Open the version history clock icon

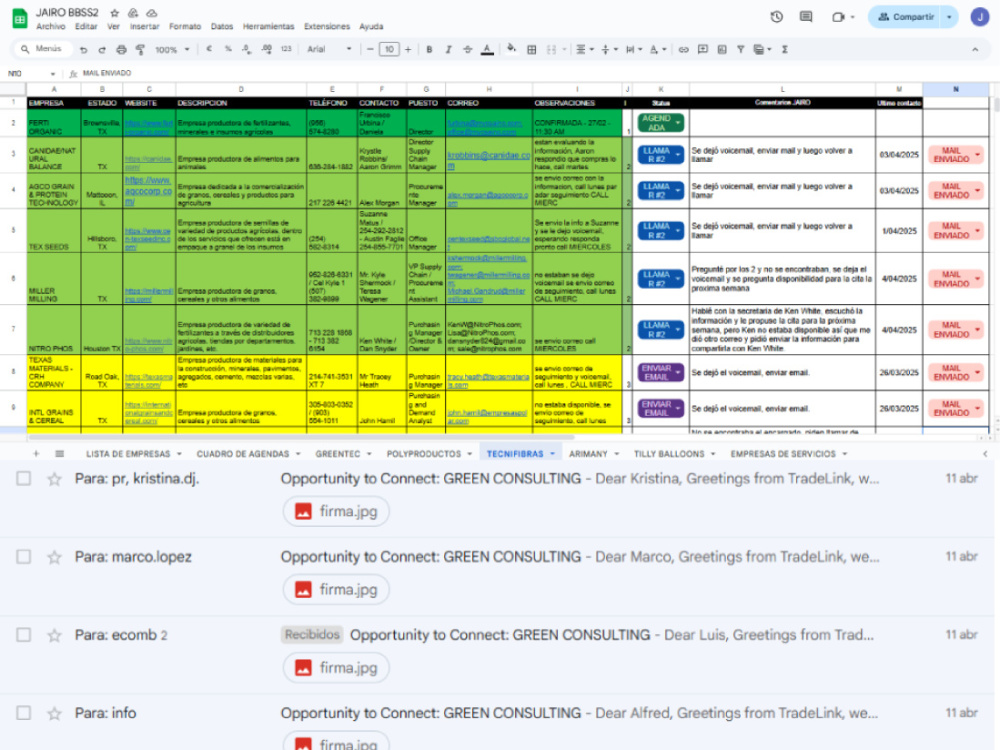(x=776, y=17)
